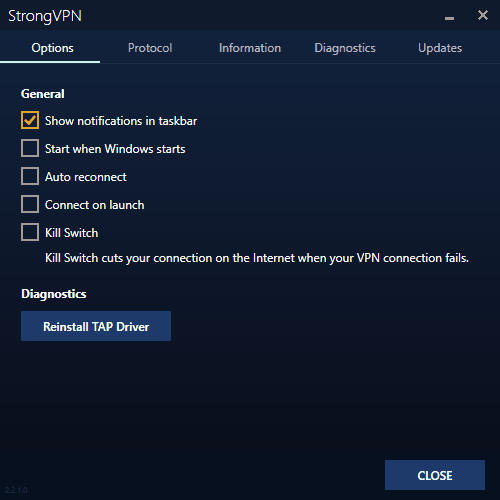
Task: Click the Reinstall TAP Driver button
Action: click(96, 326)
